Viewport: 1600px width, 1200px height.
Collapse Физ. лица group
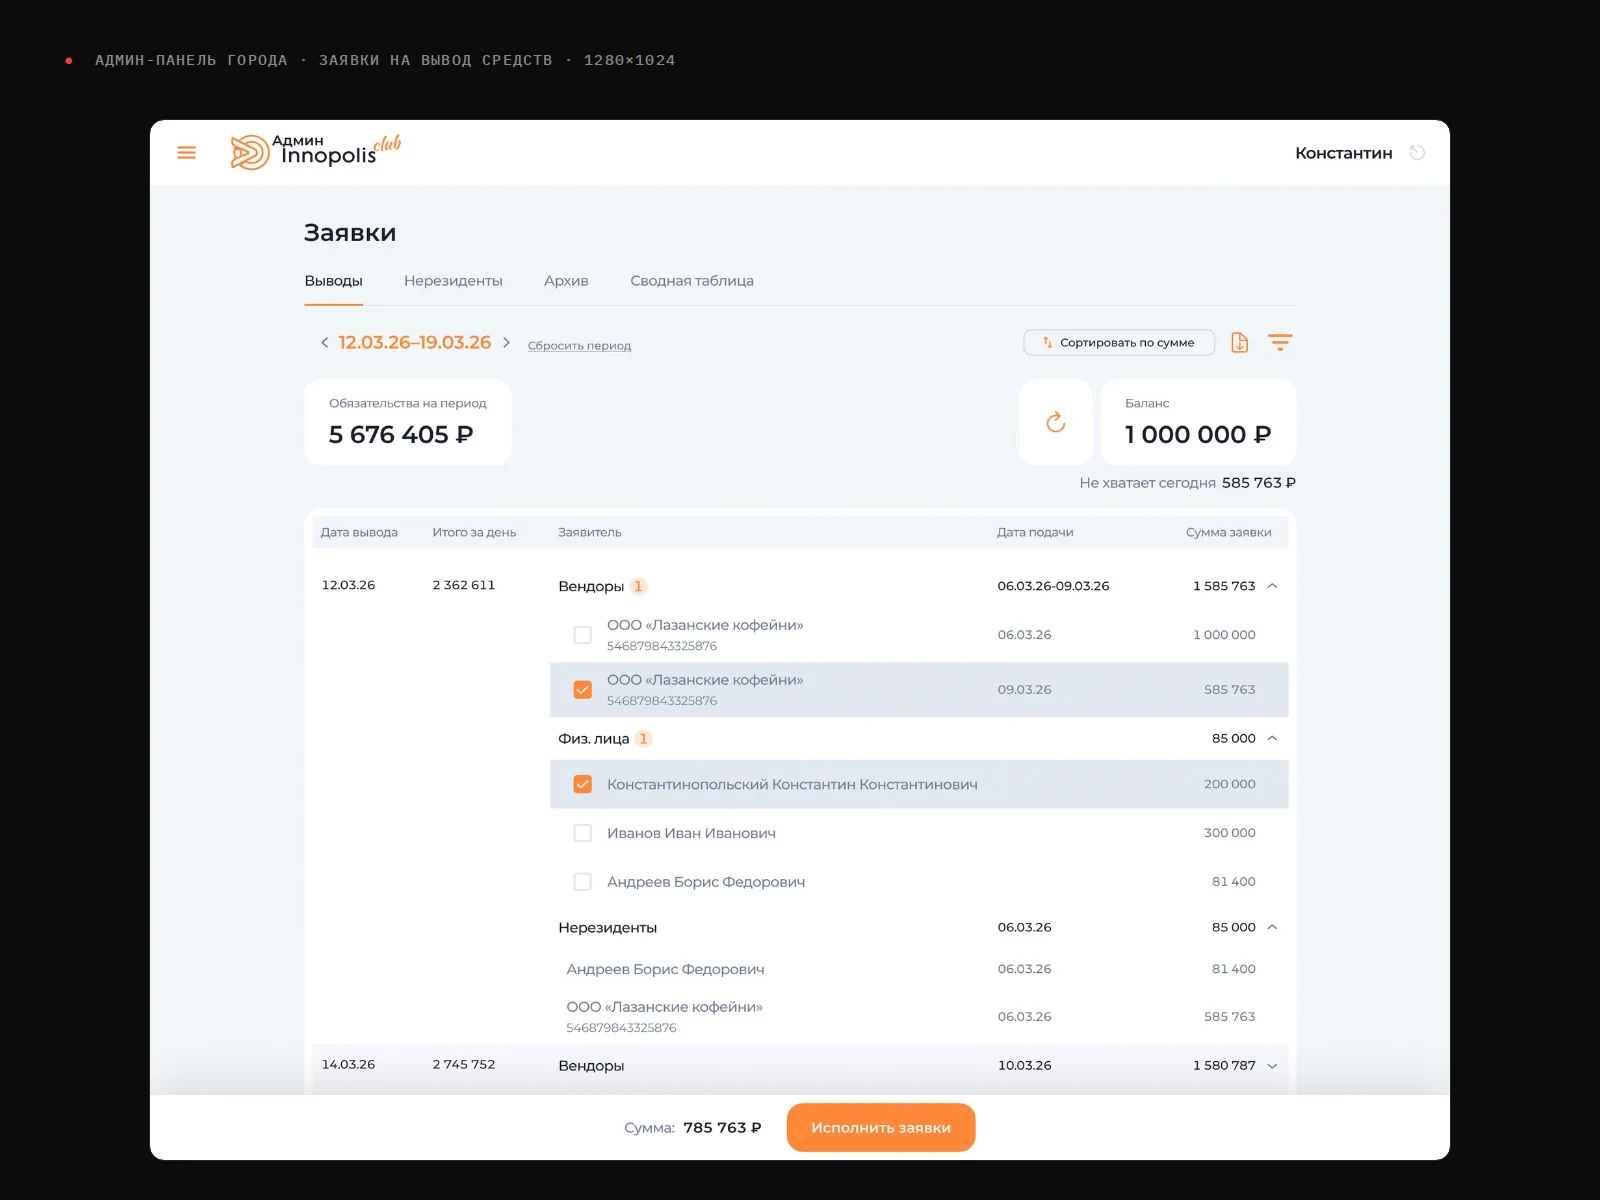(x=1272, y=738)
